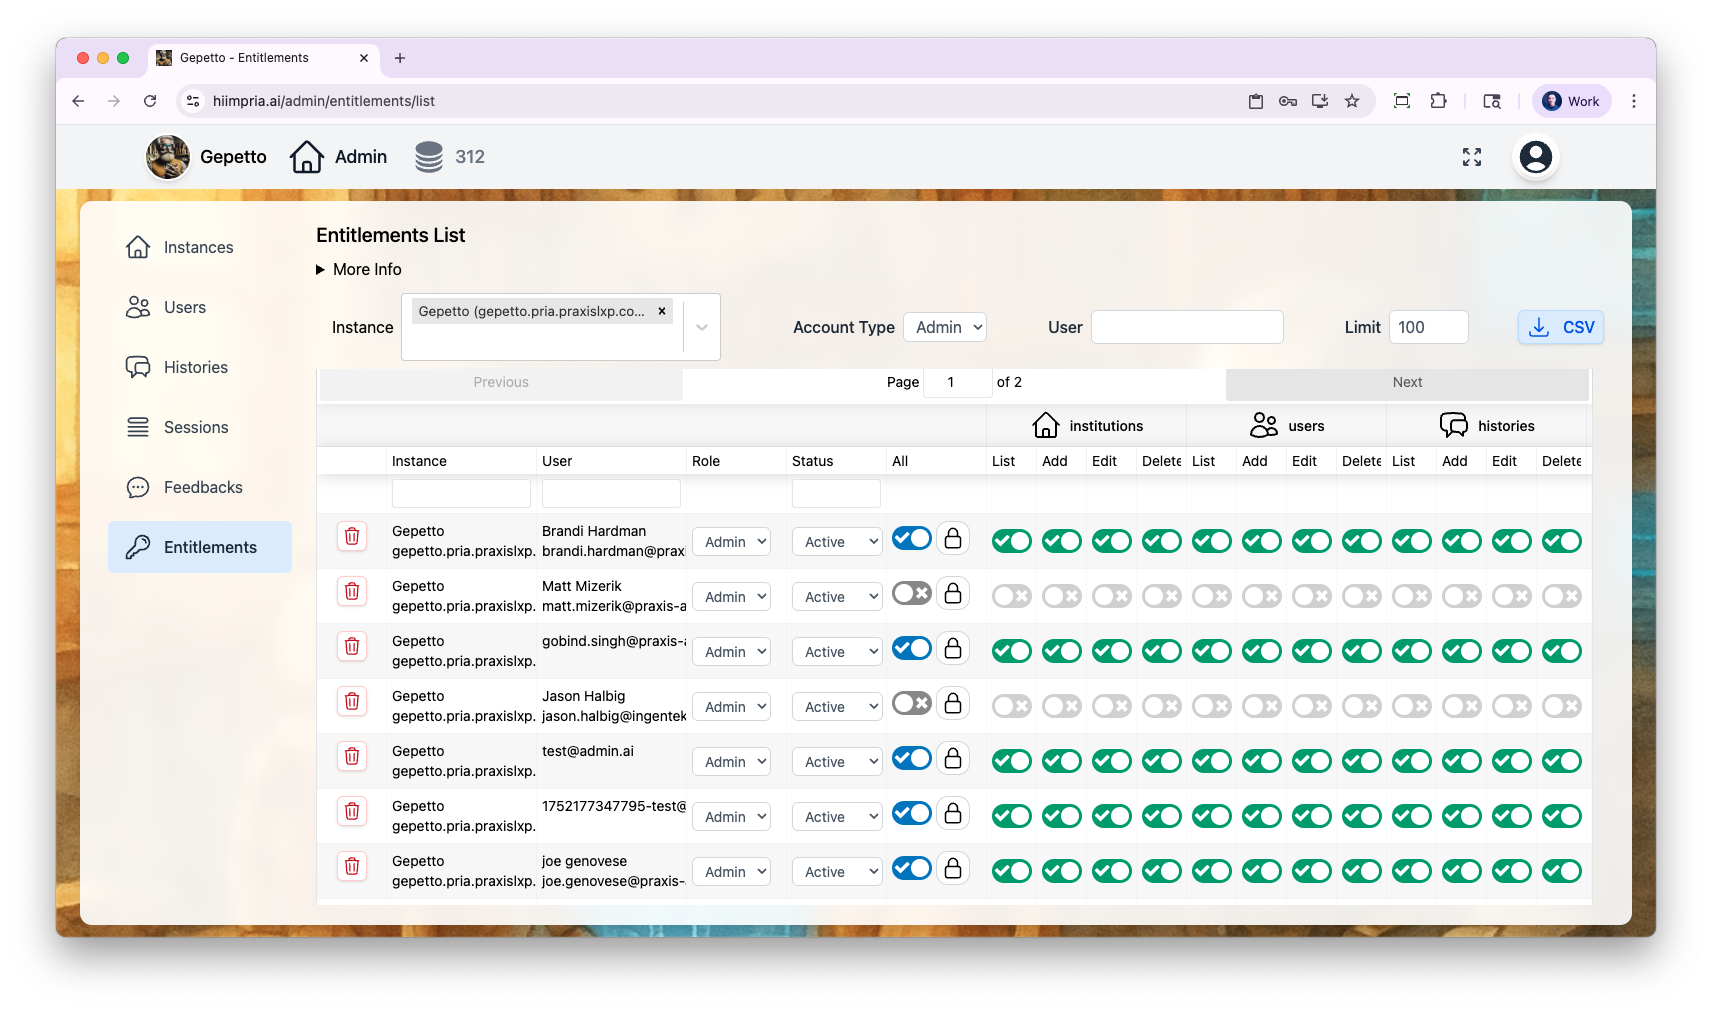Open the Status dropdown for gobind.singh row
1712x1011 pixels.
coord(837,652)
